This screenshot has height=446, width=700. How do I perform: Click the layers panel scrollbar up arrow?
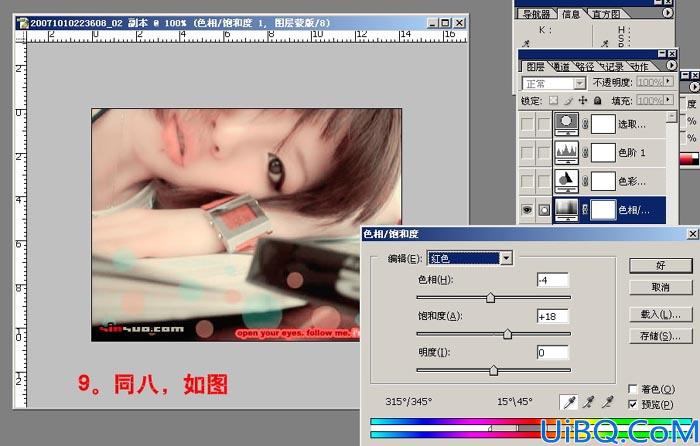(671, 117)
